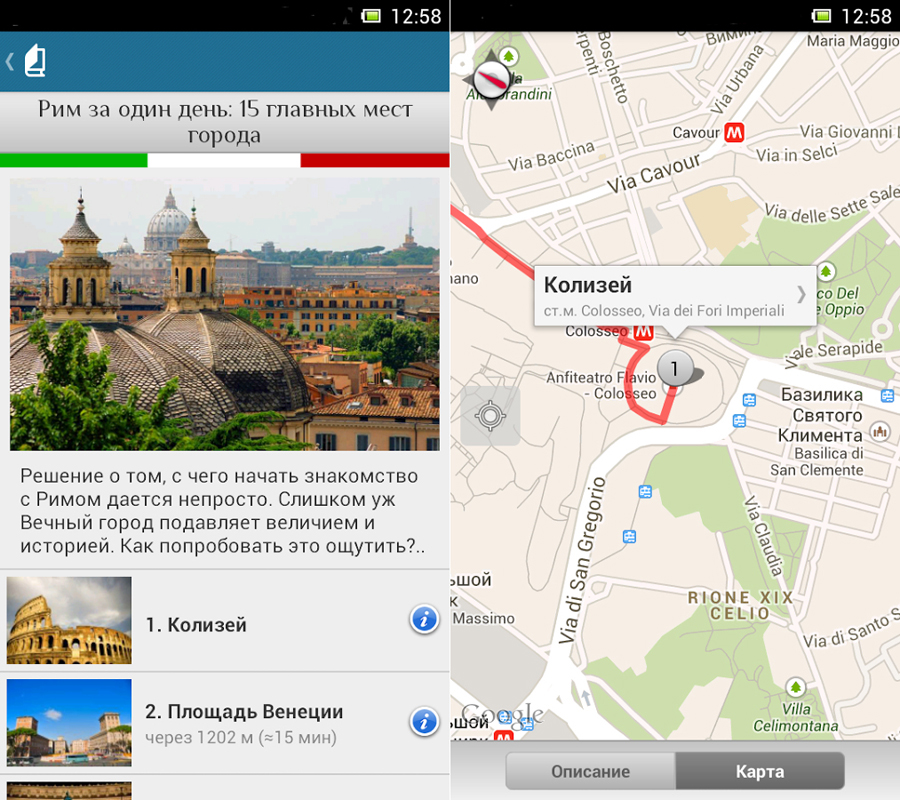Image resolution: width=900 pixels, height=800 pixels.
Task: Tap the Cavour metro station icon
Action: click(x=734, y=133)
